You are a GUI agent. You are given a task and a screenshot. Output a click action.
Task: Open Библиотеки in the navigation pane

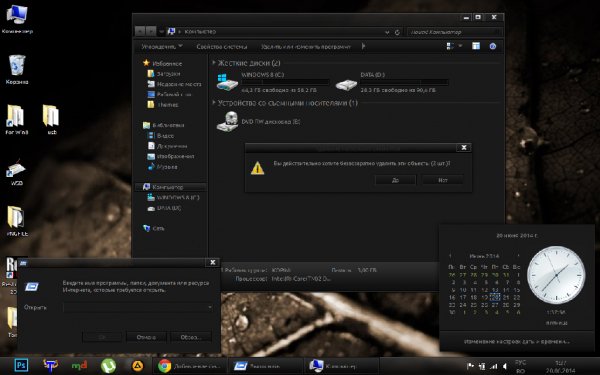pos(168,125)
